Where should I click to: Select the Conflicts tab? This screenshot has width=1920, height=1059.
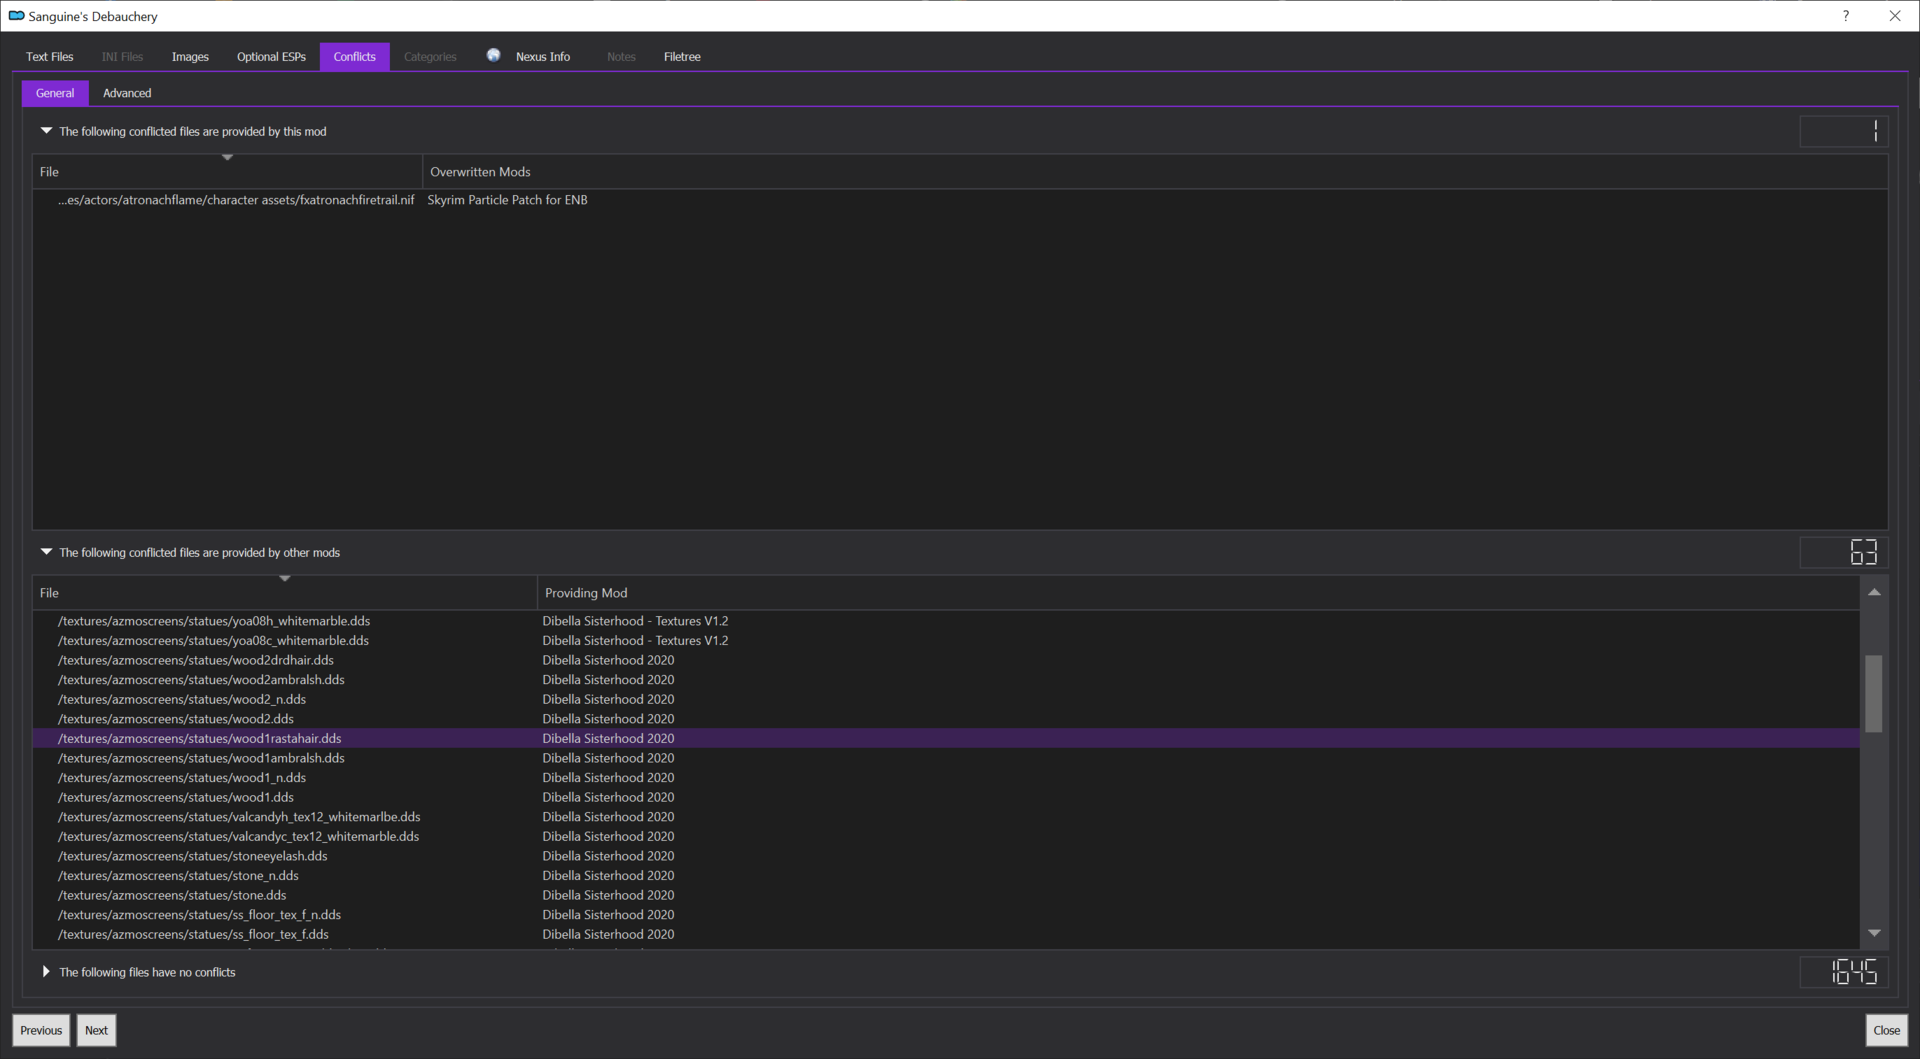point(355,57)
